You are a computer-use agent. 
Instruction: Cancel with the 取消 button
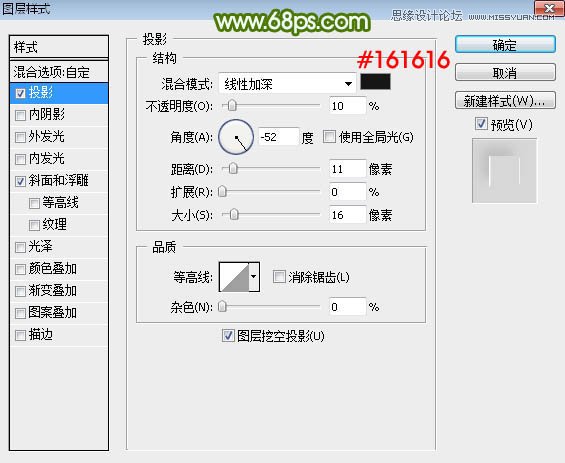point(505,73)
